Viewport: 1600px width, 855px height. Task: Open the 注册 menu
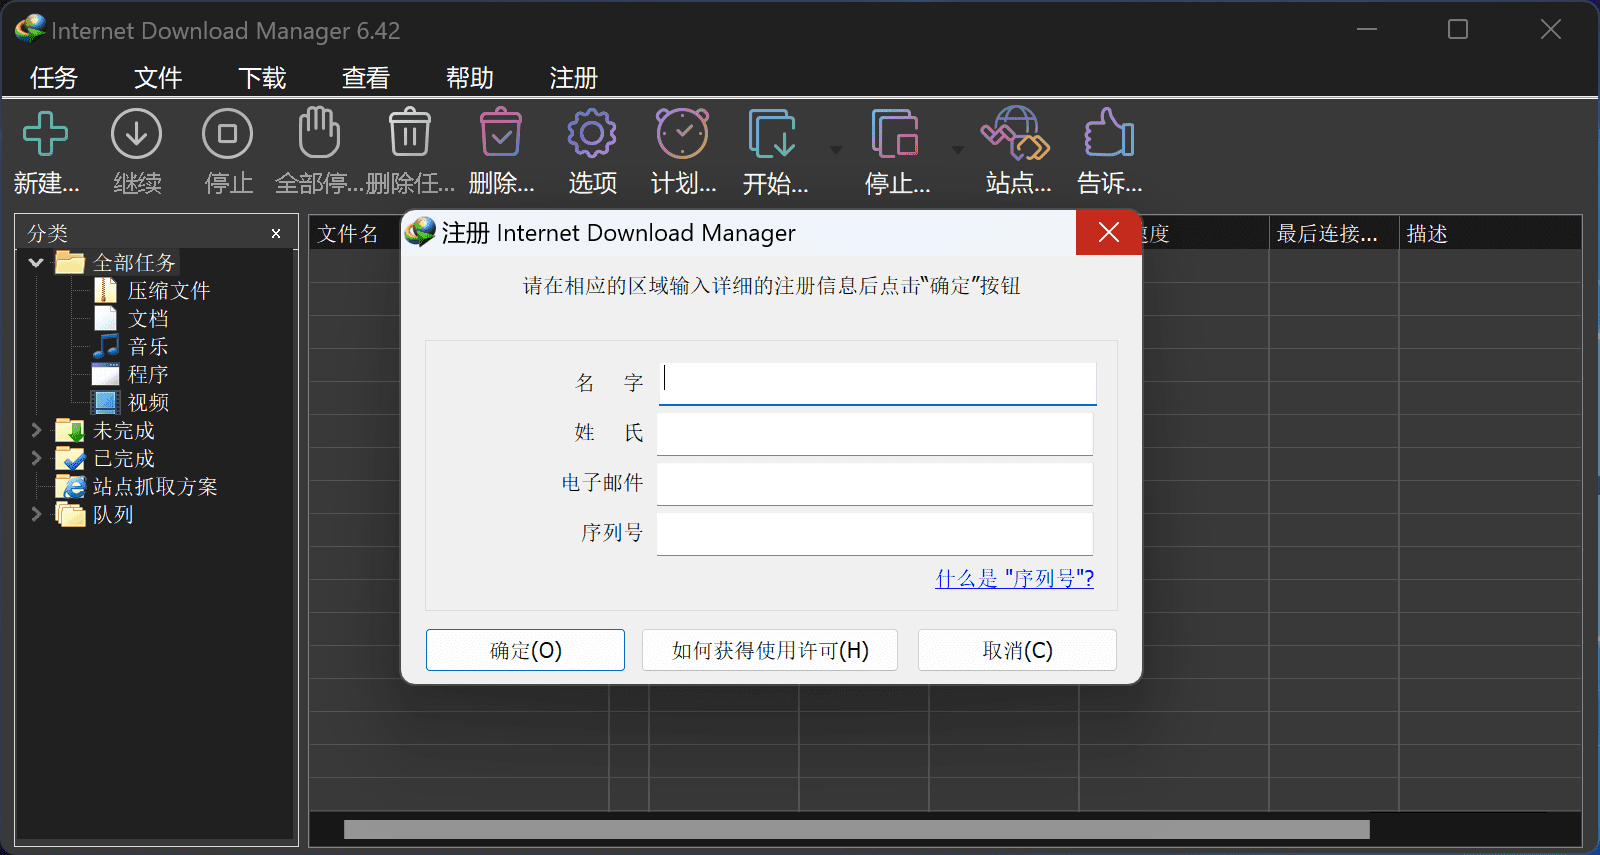(574, 78)
